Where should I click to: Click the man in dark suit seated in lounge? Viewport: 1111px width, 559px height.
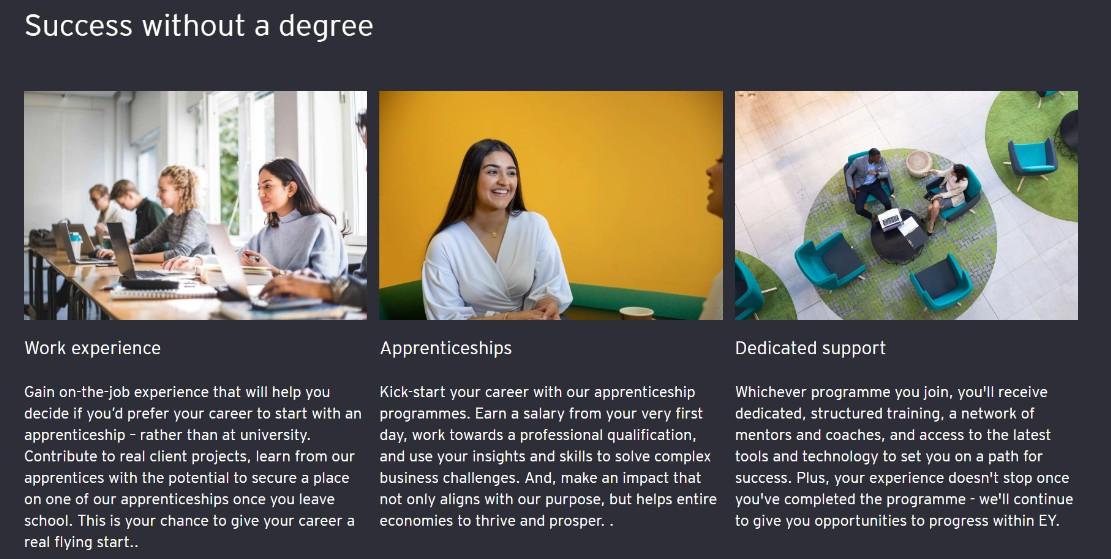[x=868, y=180]
